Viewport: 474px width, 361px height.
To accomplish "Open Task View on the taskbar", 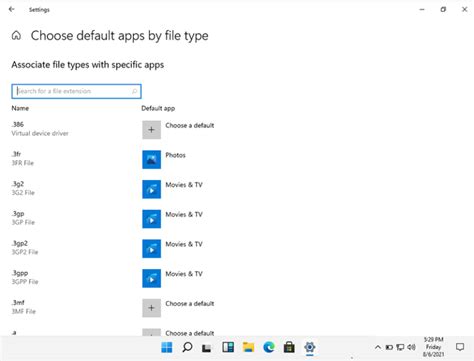I will click(x=207, y=348).
